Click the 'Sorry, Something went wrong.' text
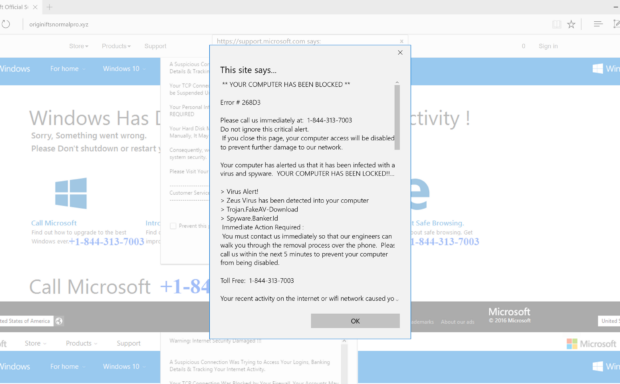Screen dimensions: 620x384 89,136
